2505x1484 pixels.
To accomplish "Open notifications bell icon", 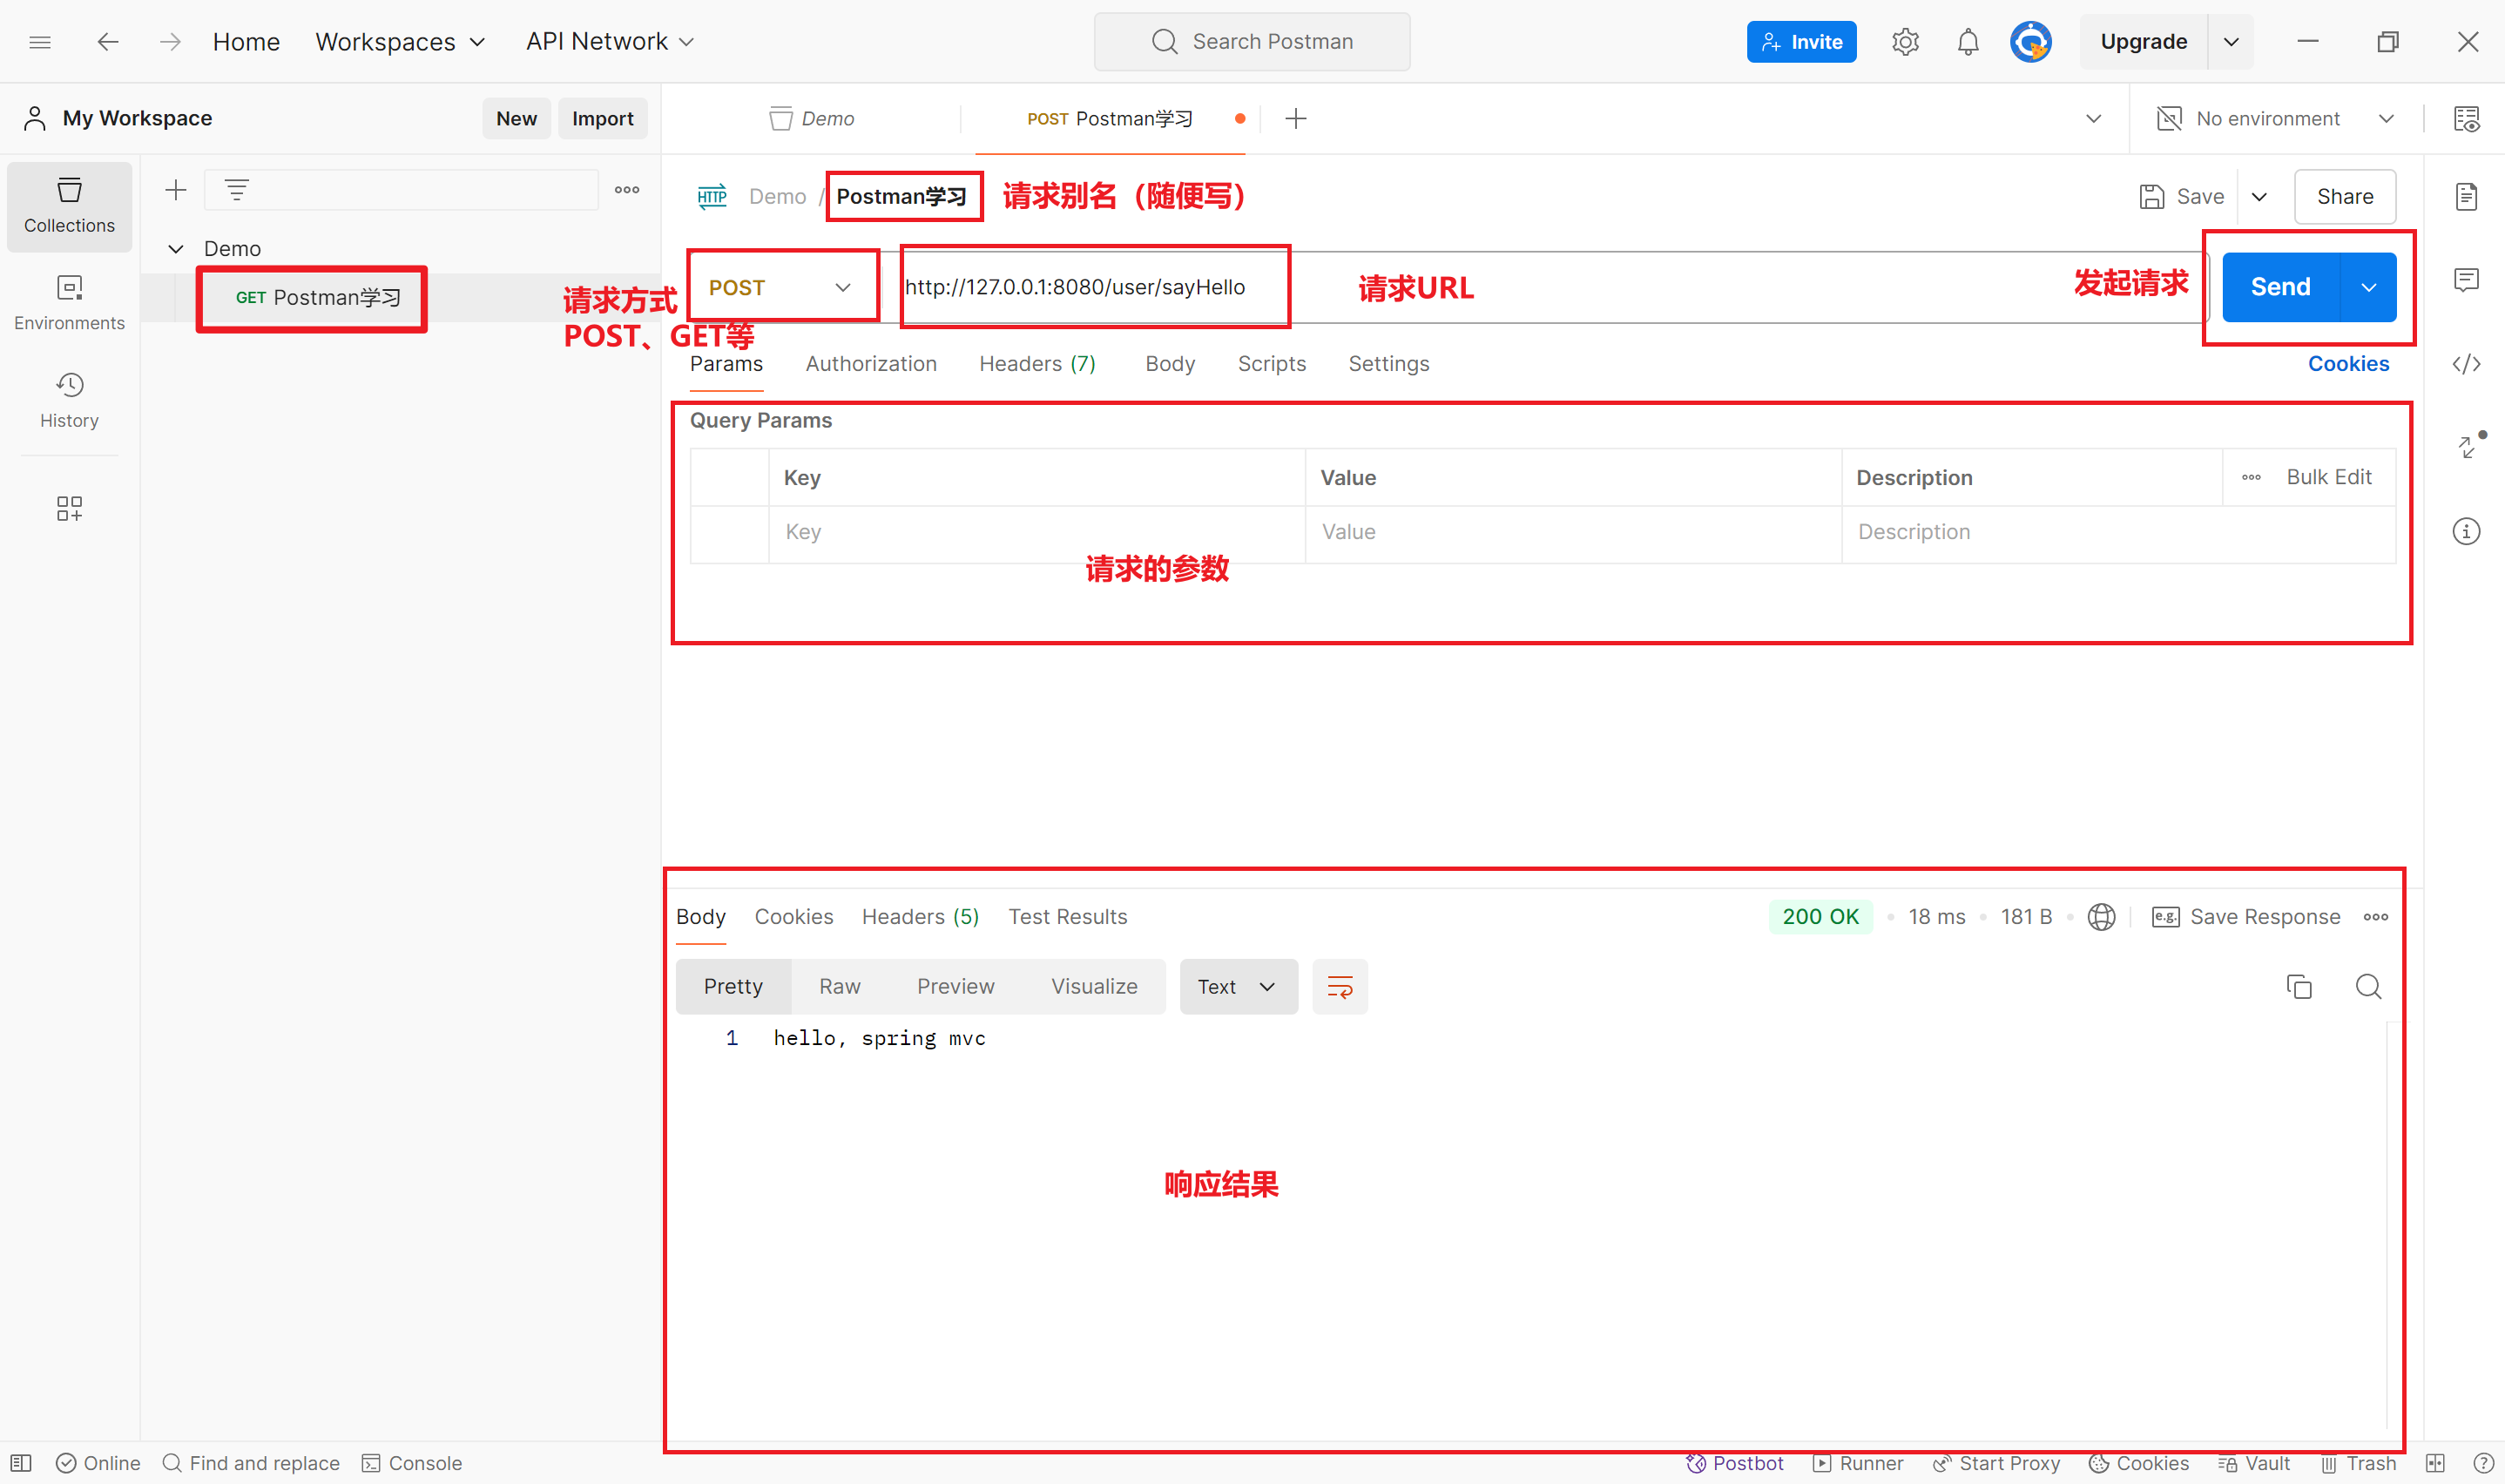I will click(x=1968, y=42).
